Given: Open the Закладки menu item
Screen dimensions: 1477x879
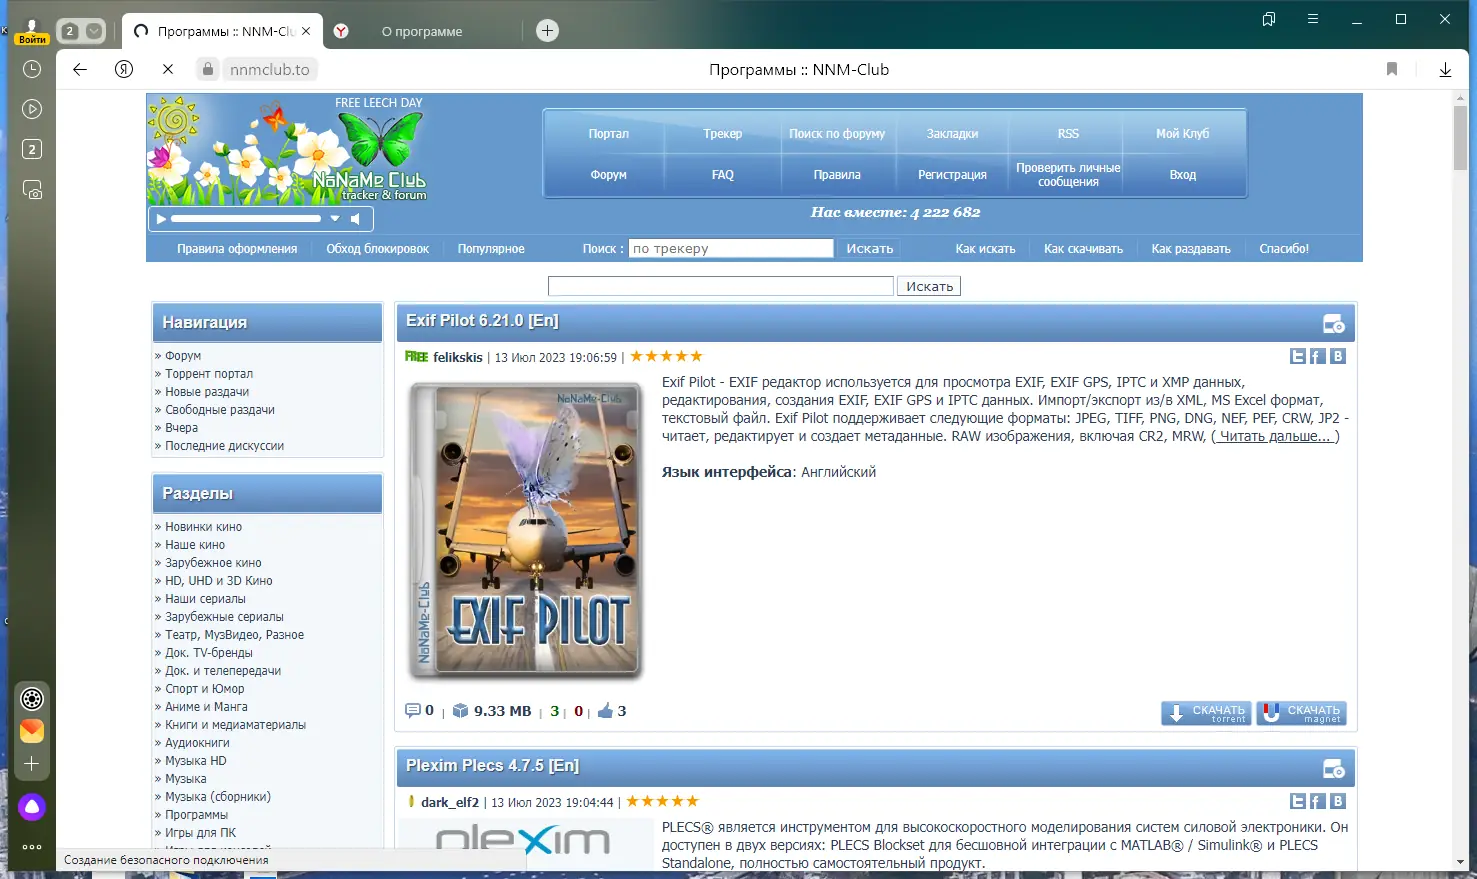Looking at the screenshot, I should 952,133.
